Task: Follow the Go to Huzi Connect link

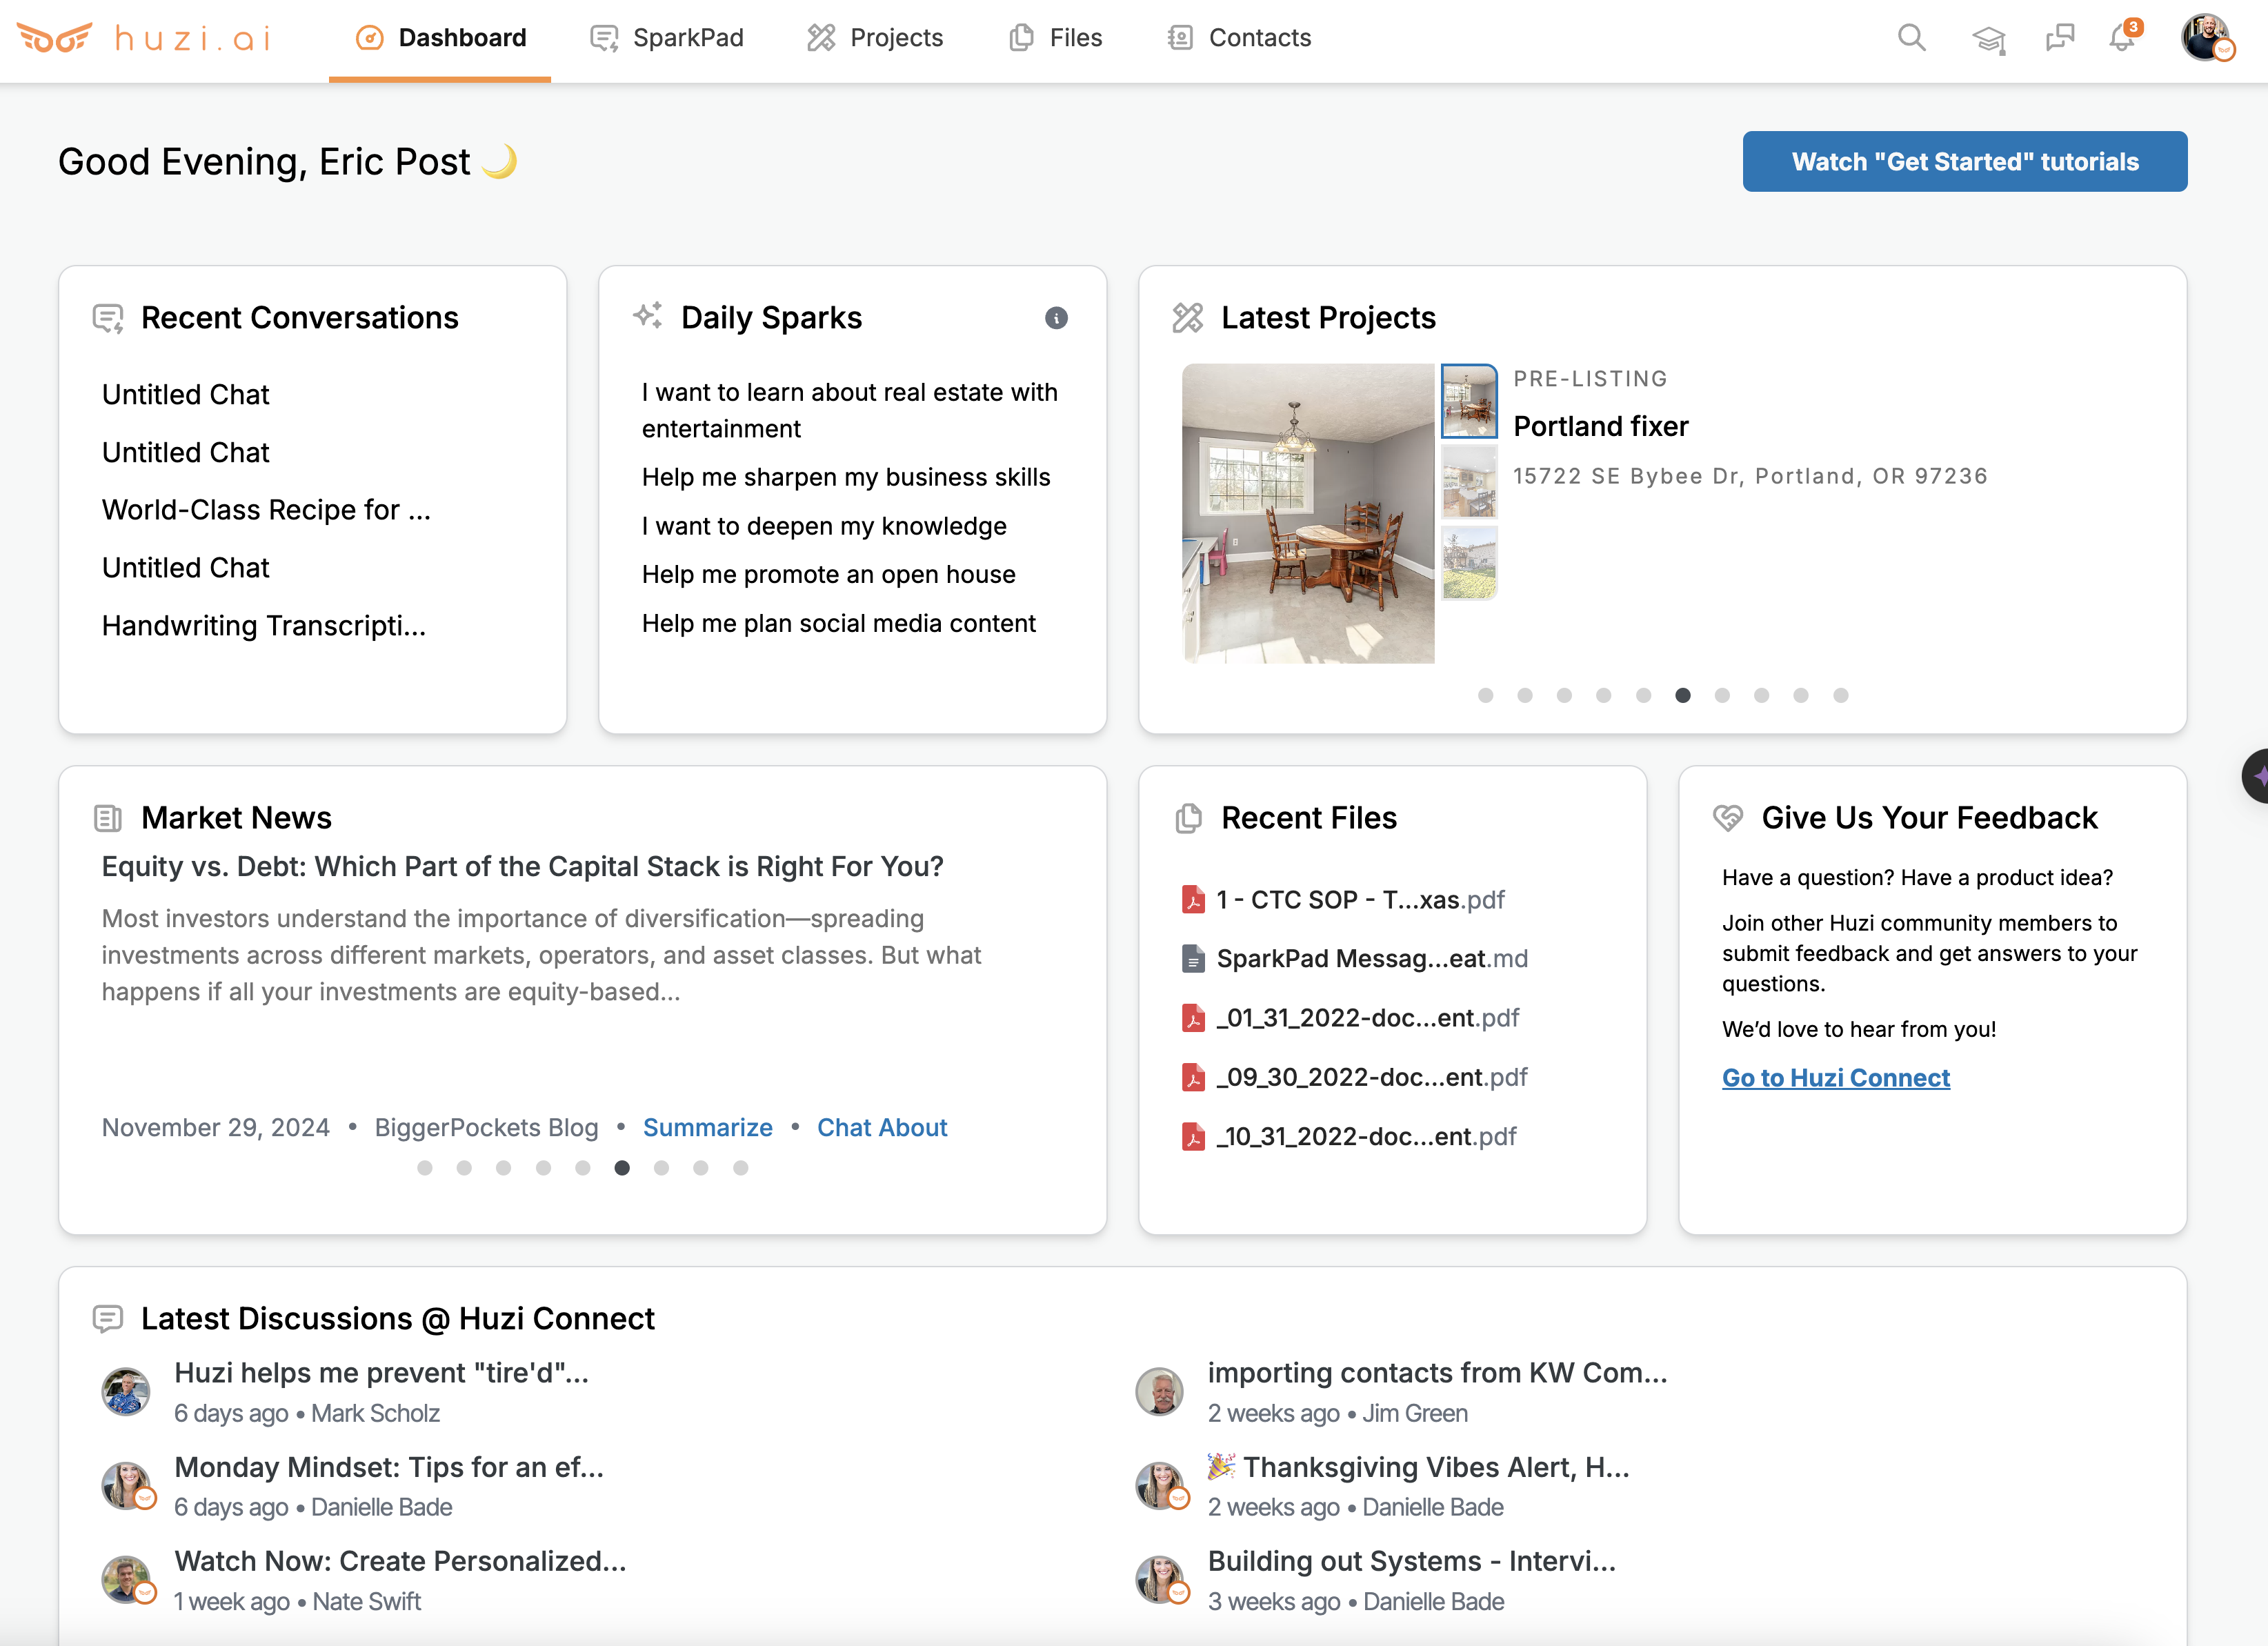Action: (x=1835, y=1078)
